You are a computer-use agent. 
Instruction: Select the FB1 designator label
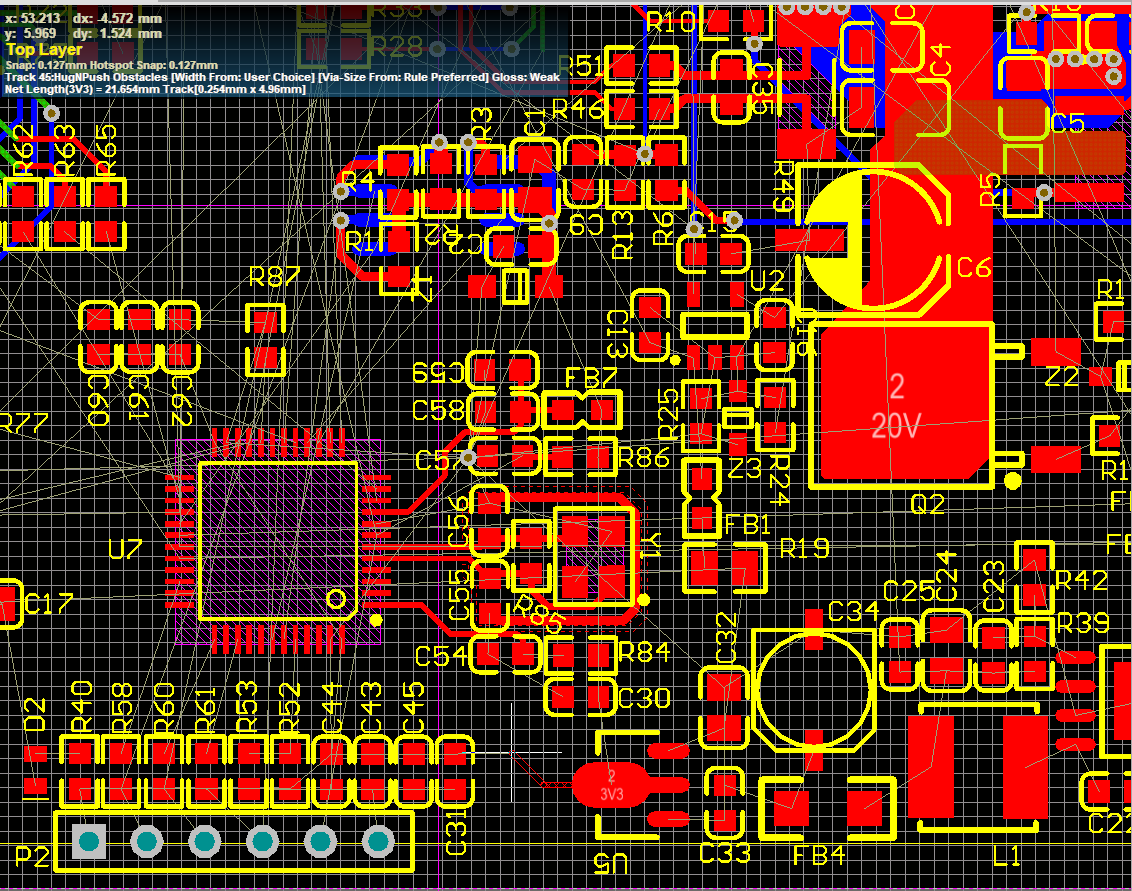[747, 525]
